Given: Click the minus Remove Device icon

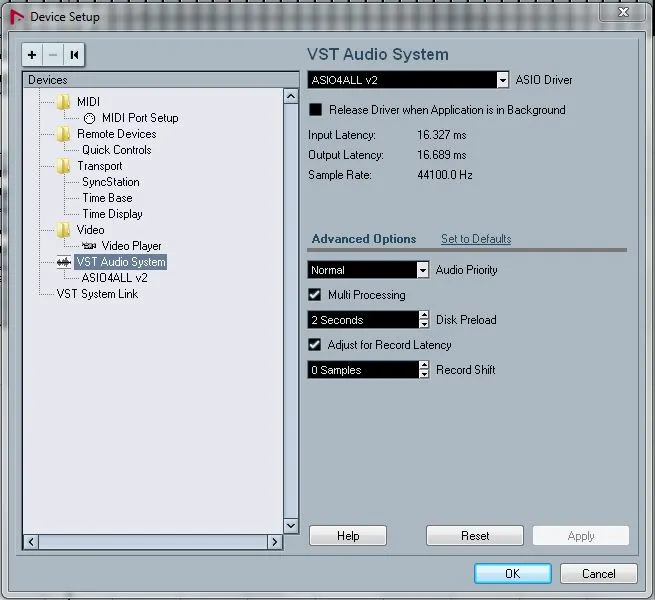Looking at the screenshot, I should click(53, 55).
